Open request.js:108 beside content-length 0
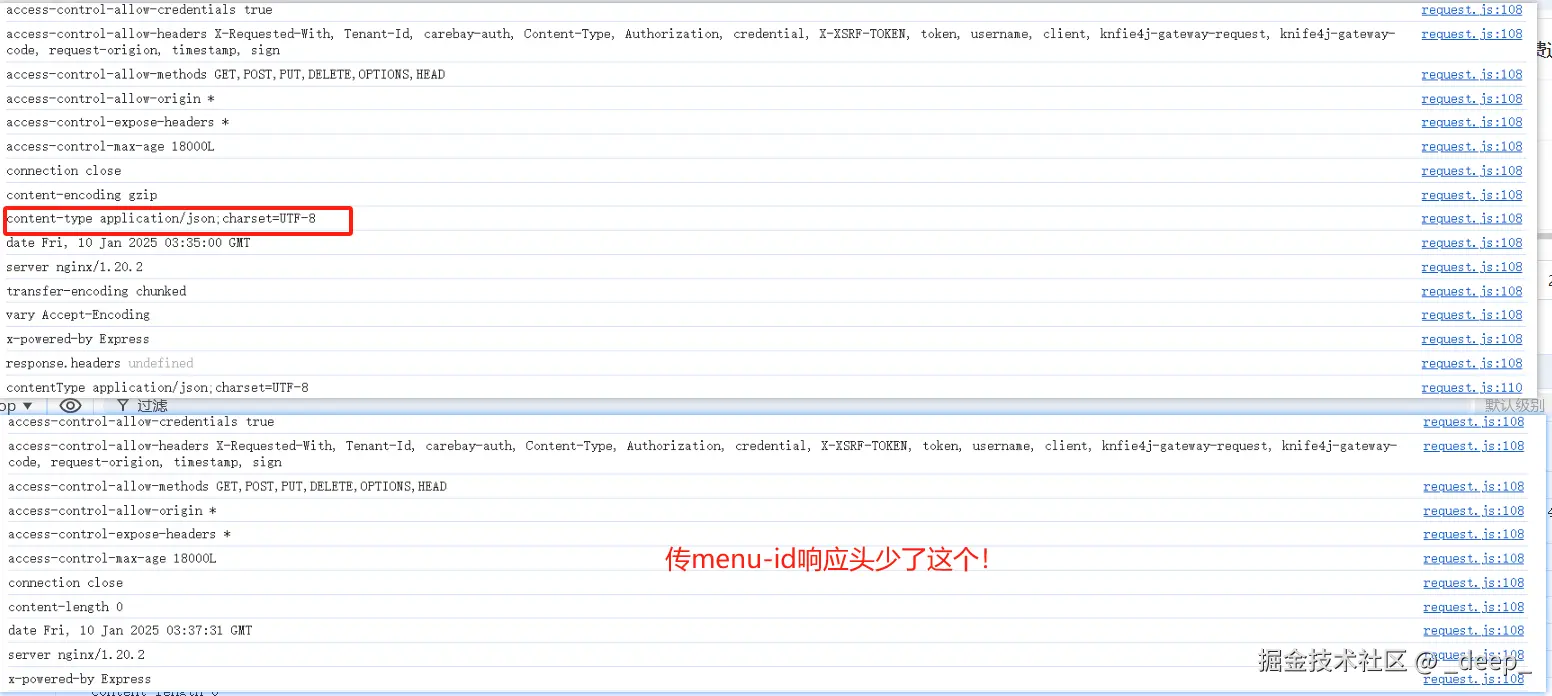The image size is (1552, 696). (x=1473, y=606)
